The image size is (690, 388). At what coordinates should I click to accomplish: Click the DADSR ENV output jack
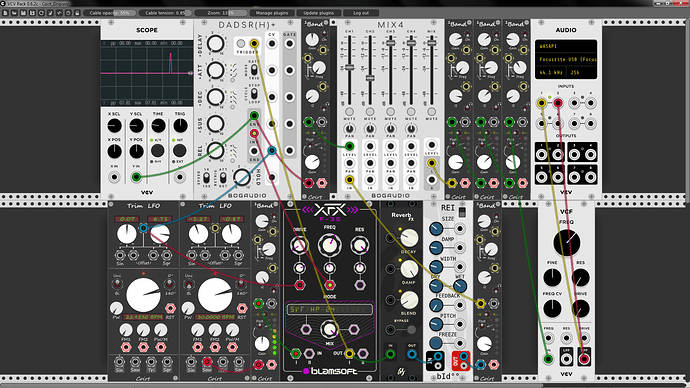point(254,116)
